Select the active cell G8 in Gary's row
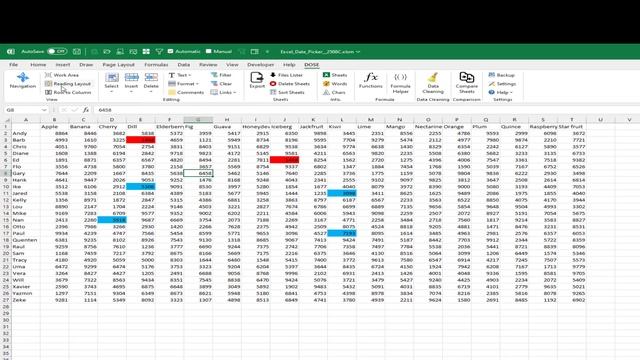Screen dimensions: 640x360 point(198,173)
